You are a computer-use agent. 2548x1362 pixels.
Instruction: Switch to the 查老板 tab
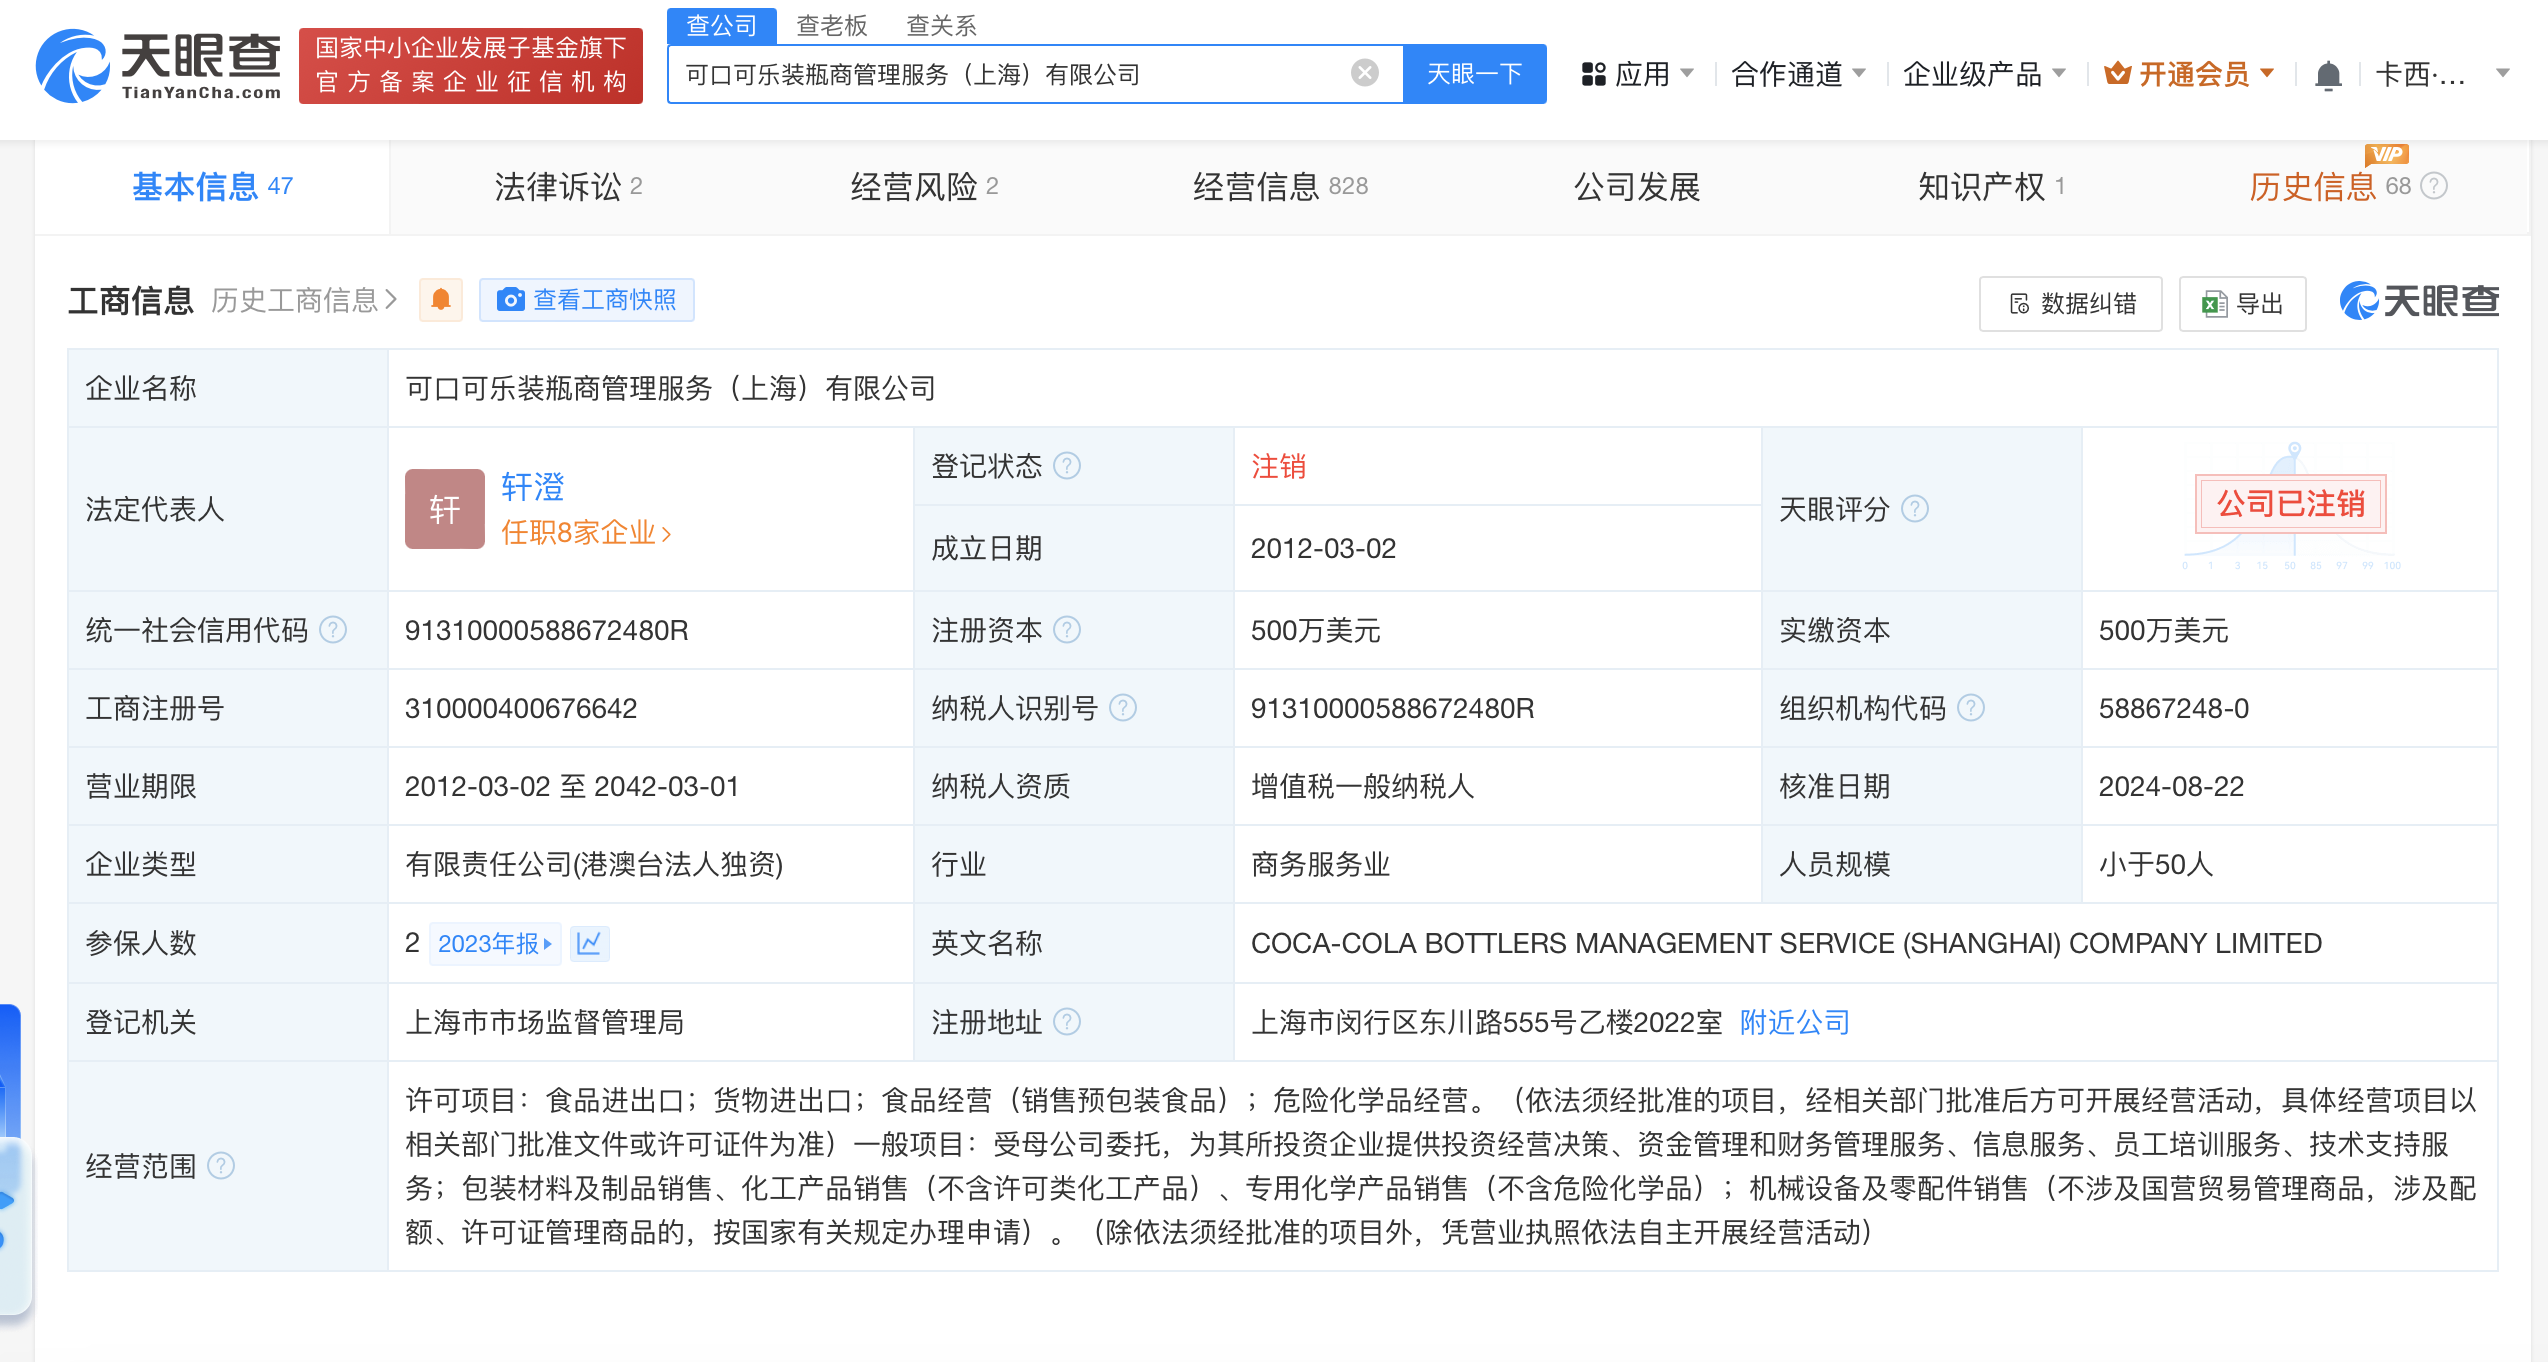[831, 25]
